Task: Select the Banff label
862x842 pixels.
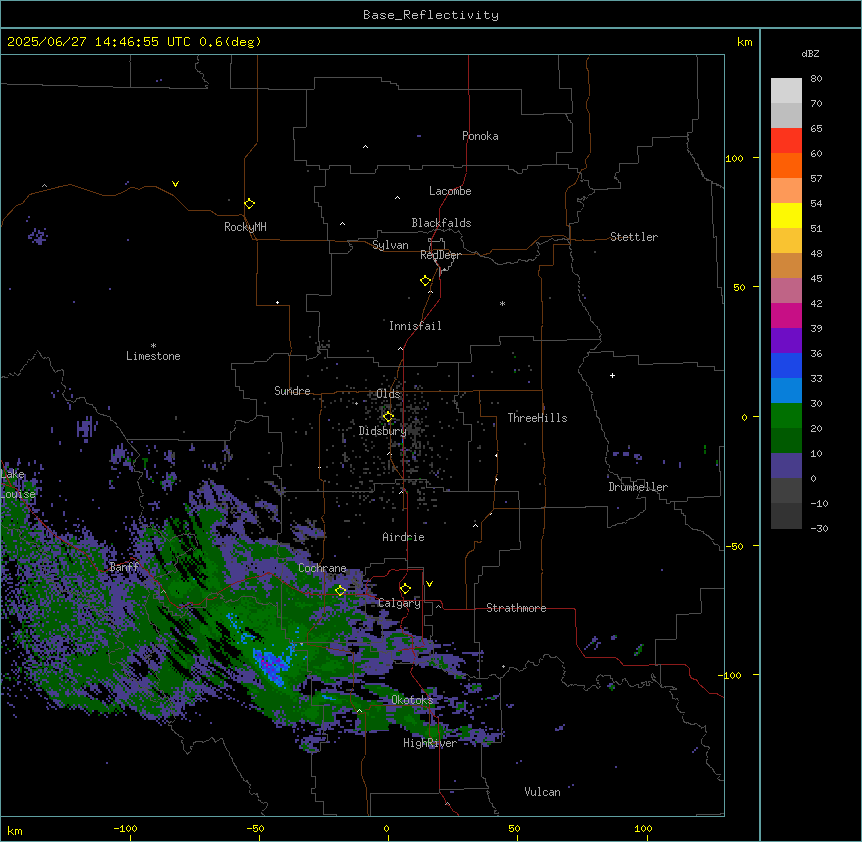Action: coord(124,567)
